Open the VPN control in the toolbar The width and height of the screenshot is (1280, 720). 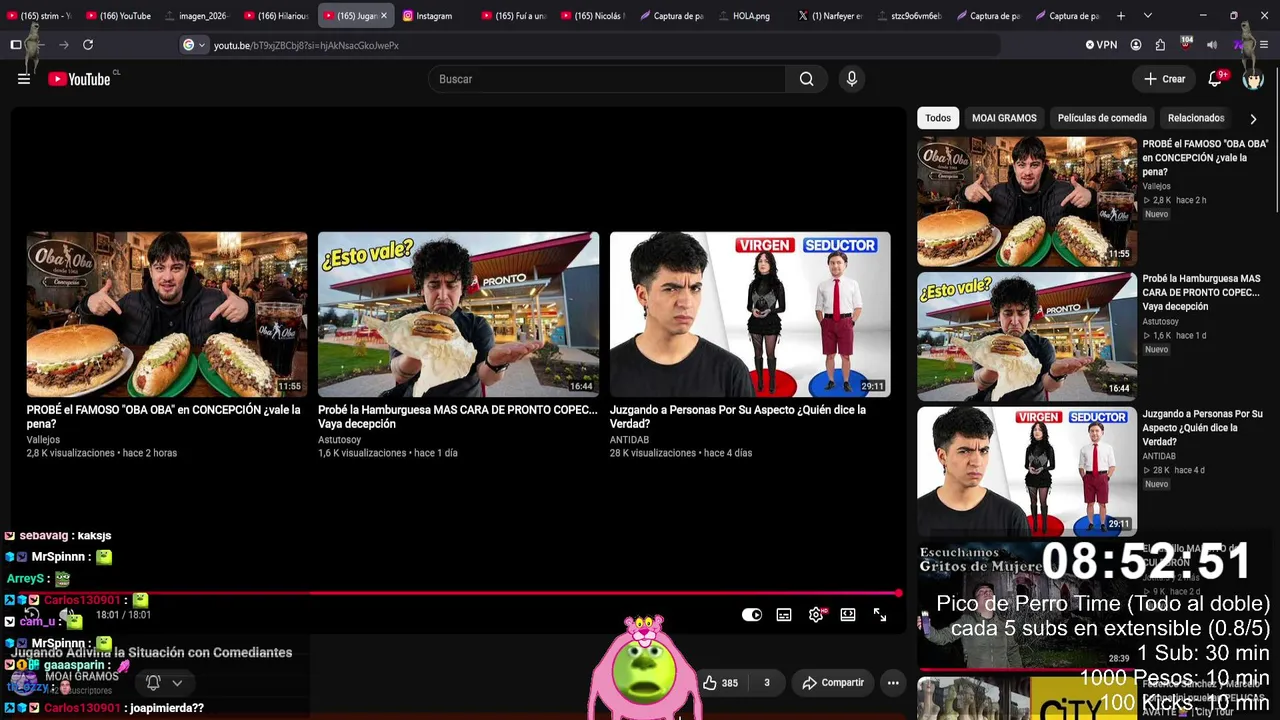[1101, 45]
